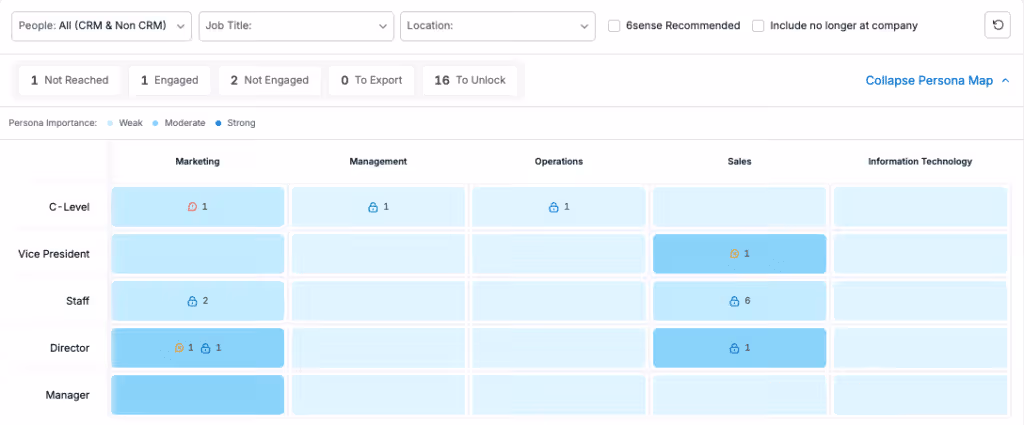Click the lock icon in Director Sales cell
The height and width of the screenshot is (425, 1024).
[x=734, y=348]
